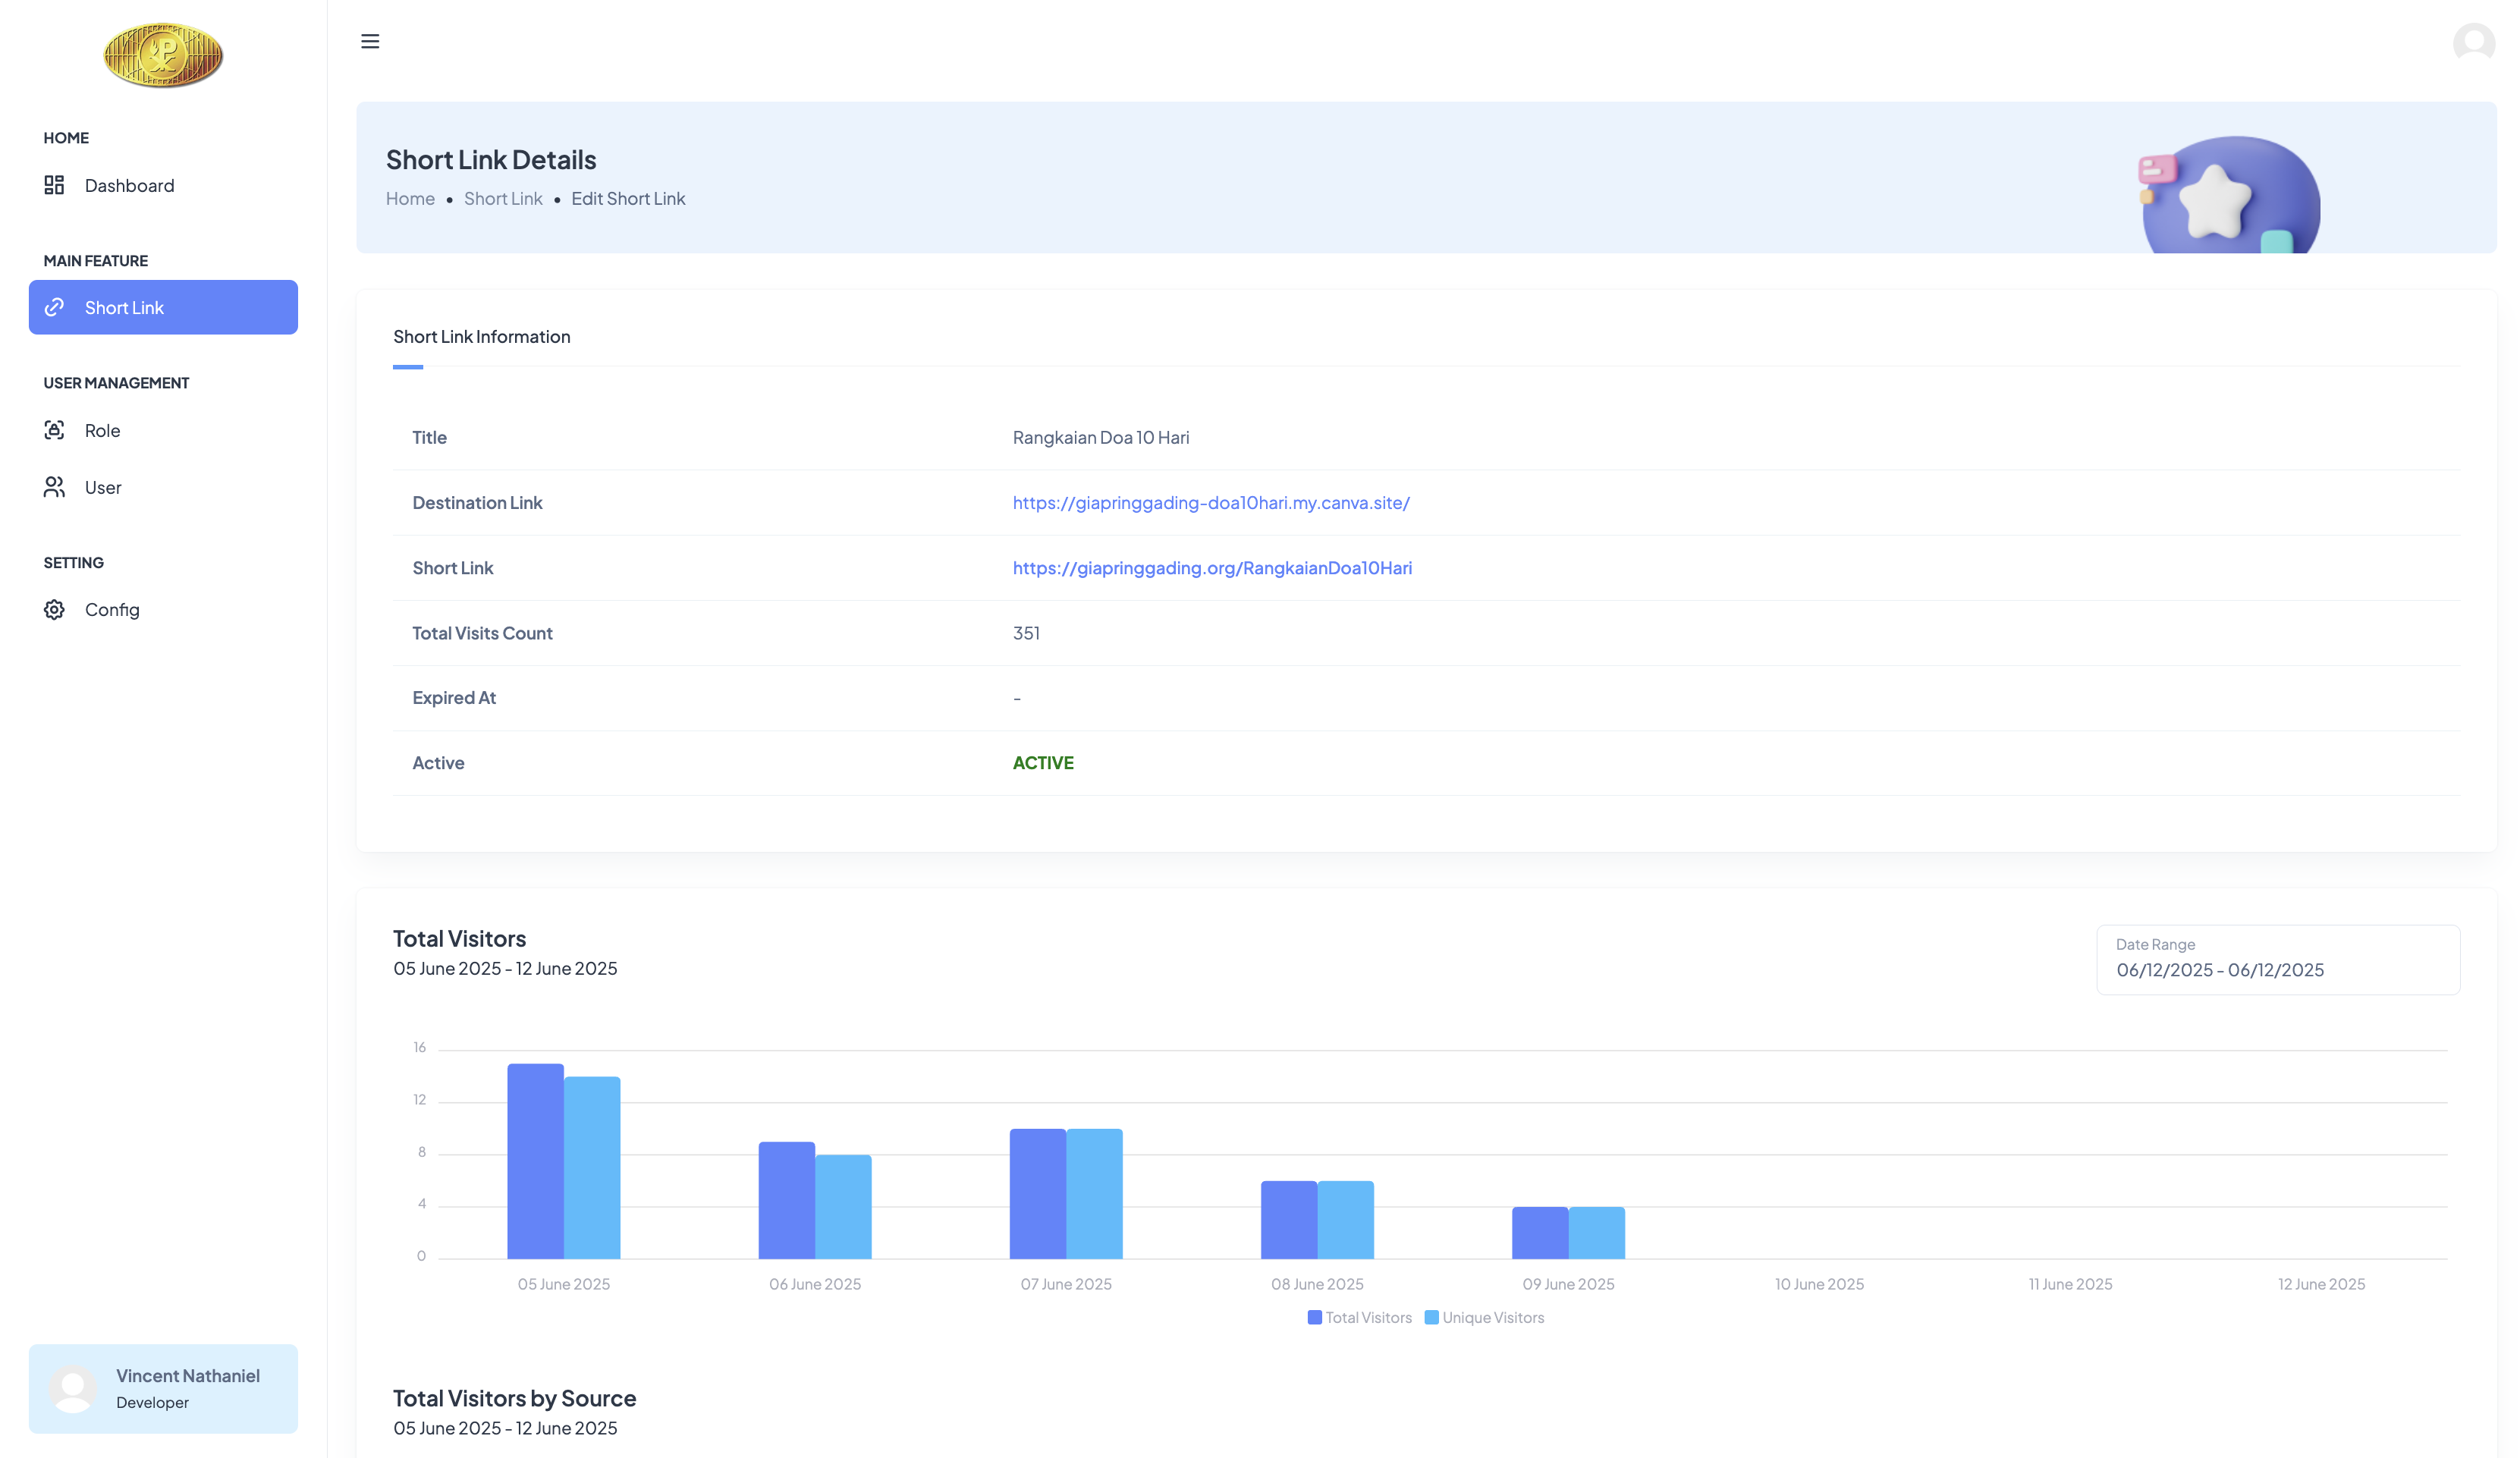The image size is (2520, 1458).
Task: Click the Role icon in sidebar
Action: [54, 430]
